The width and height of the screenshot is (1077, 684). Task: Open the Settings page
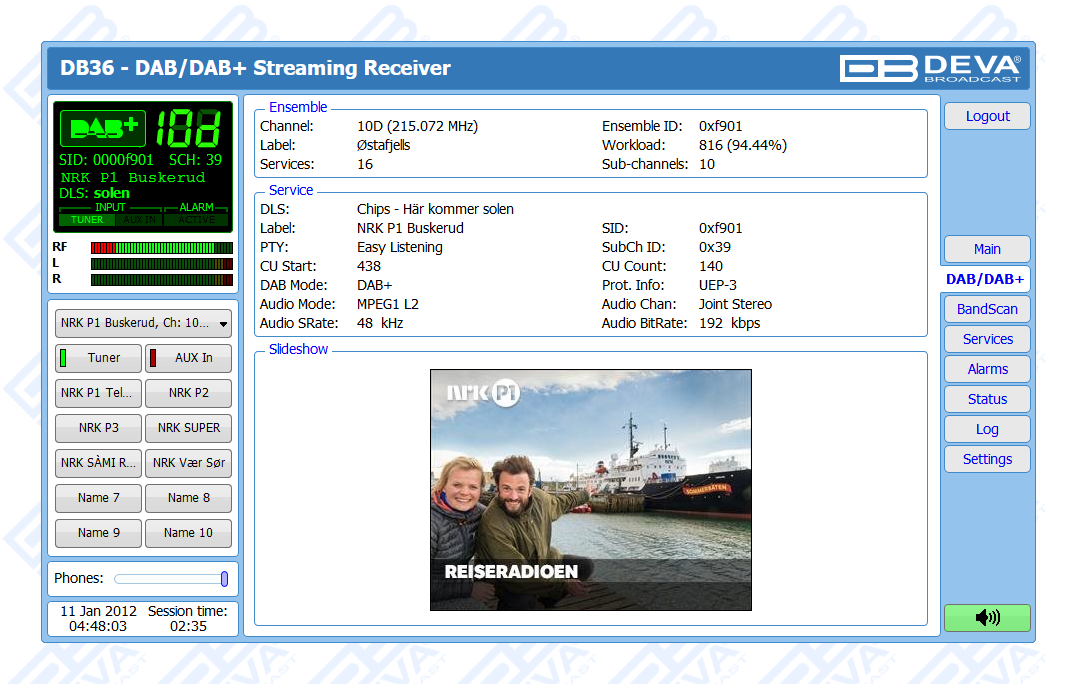point(986,459)
